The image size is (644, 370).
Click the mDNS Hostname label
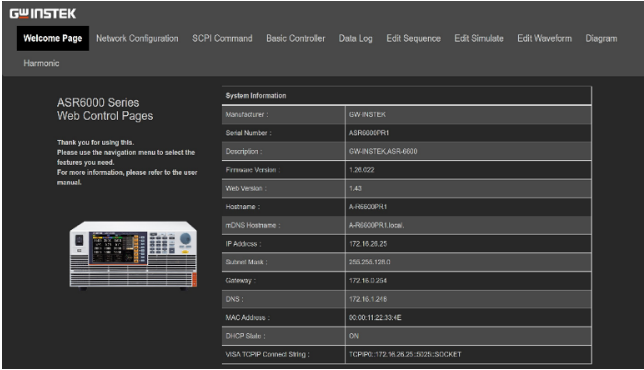coord(253,225)
